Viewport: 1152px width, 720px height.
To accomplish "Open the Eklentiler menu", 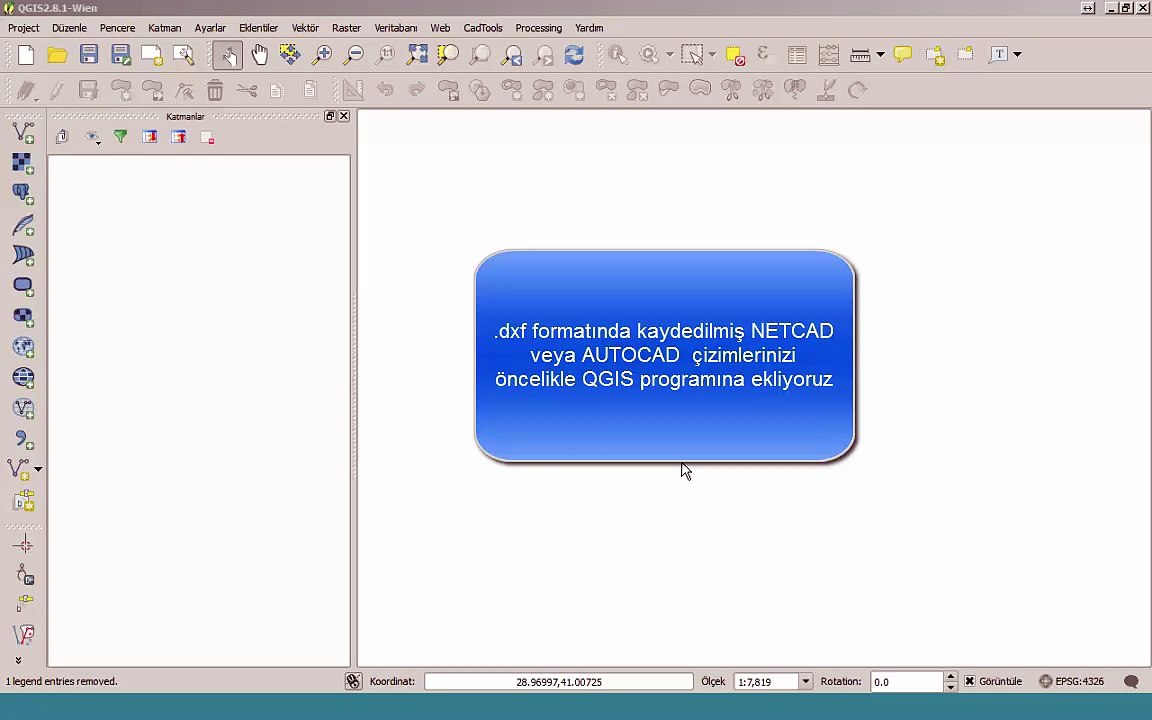I will 259,28.
